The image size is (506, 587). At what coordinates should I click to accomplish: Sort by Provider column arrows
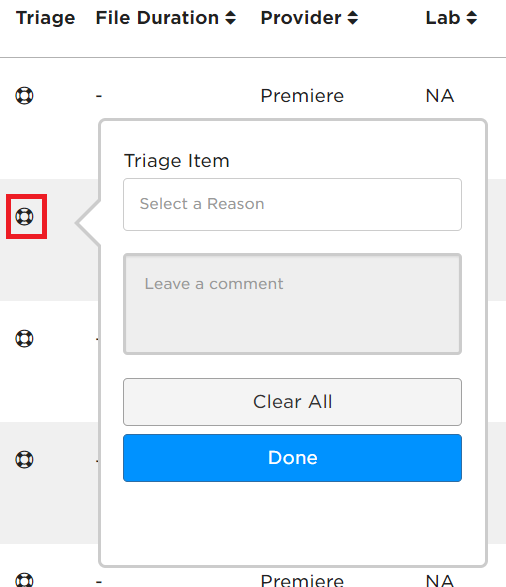[353, 18]
